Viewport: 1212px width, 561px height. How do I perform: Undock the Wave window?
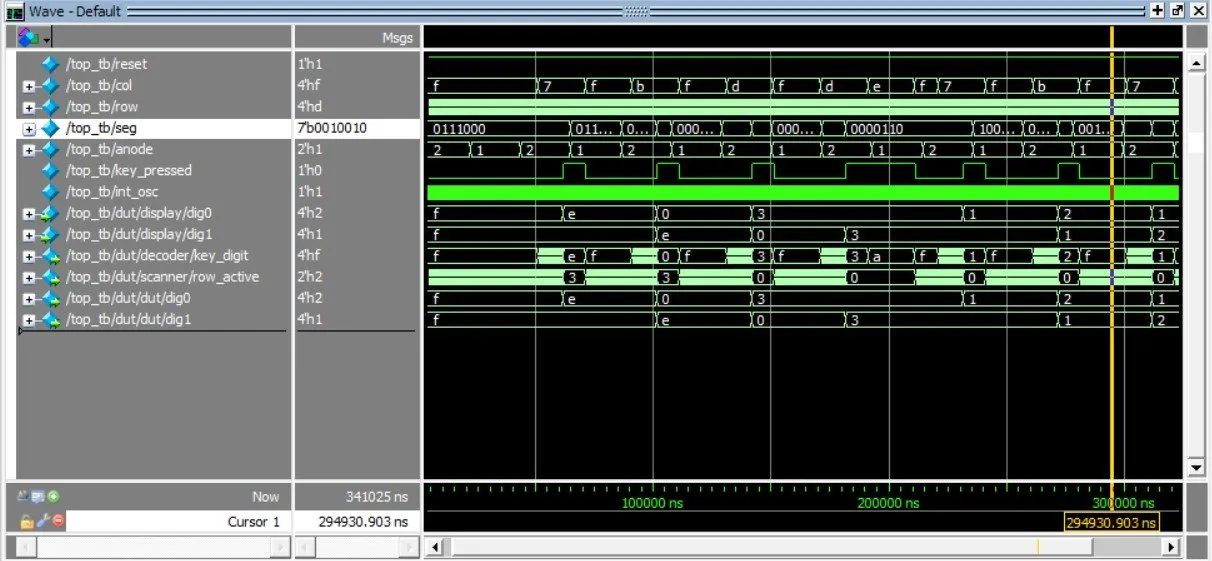pyautogui.click(x=1177, y=10)
